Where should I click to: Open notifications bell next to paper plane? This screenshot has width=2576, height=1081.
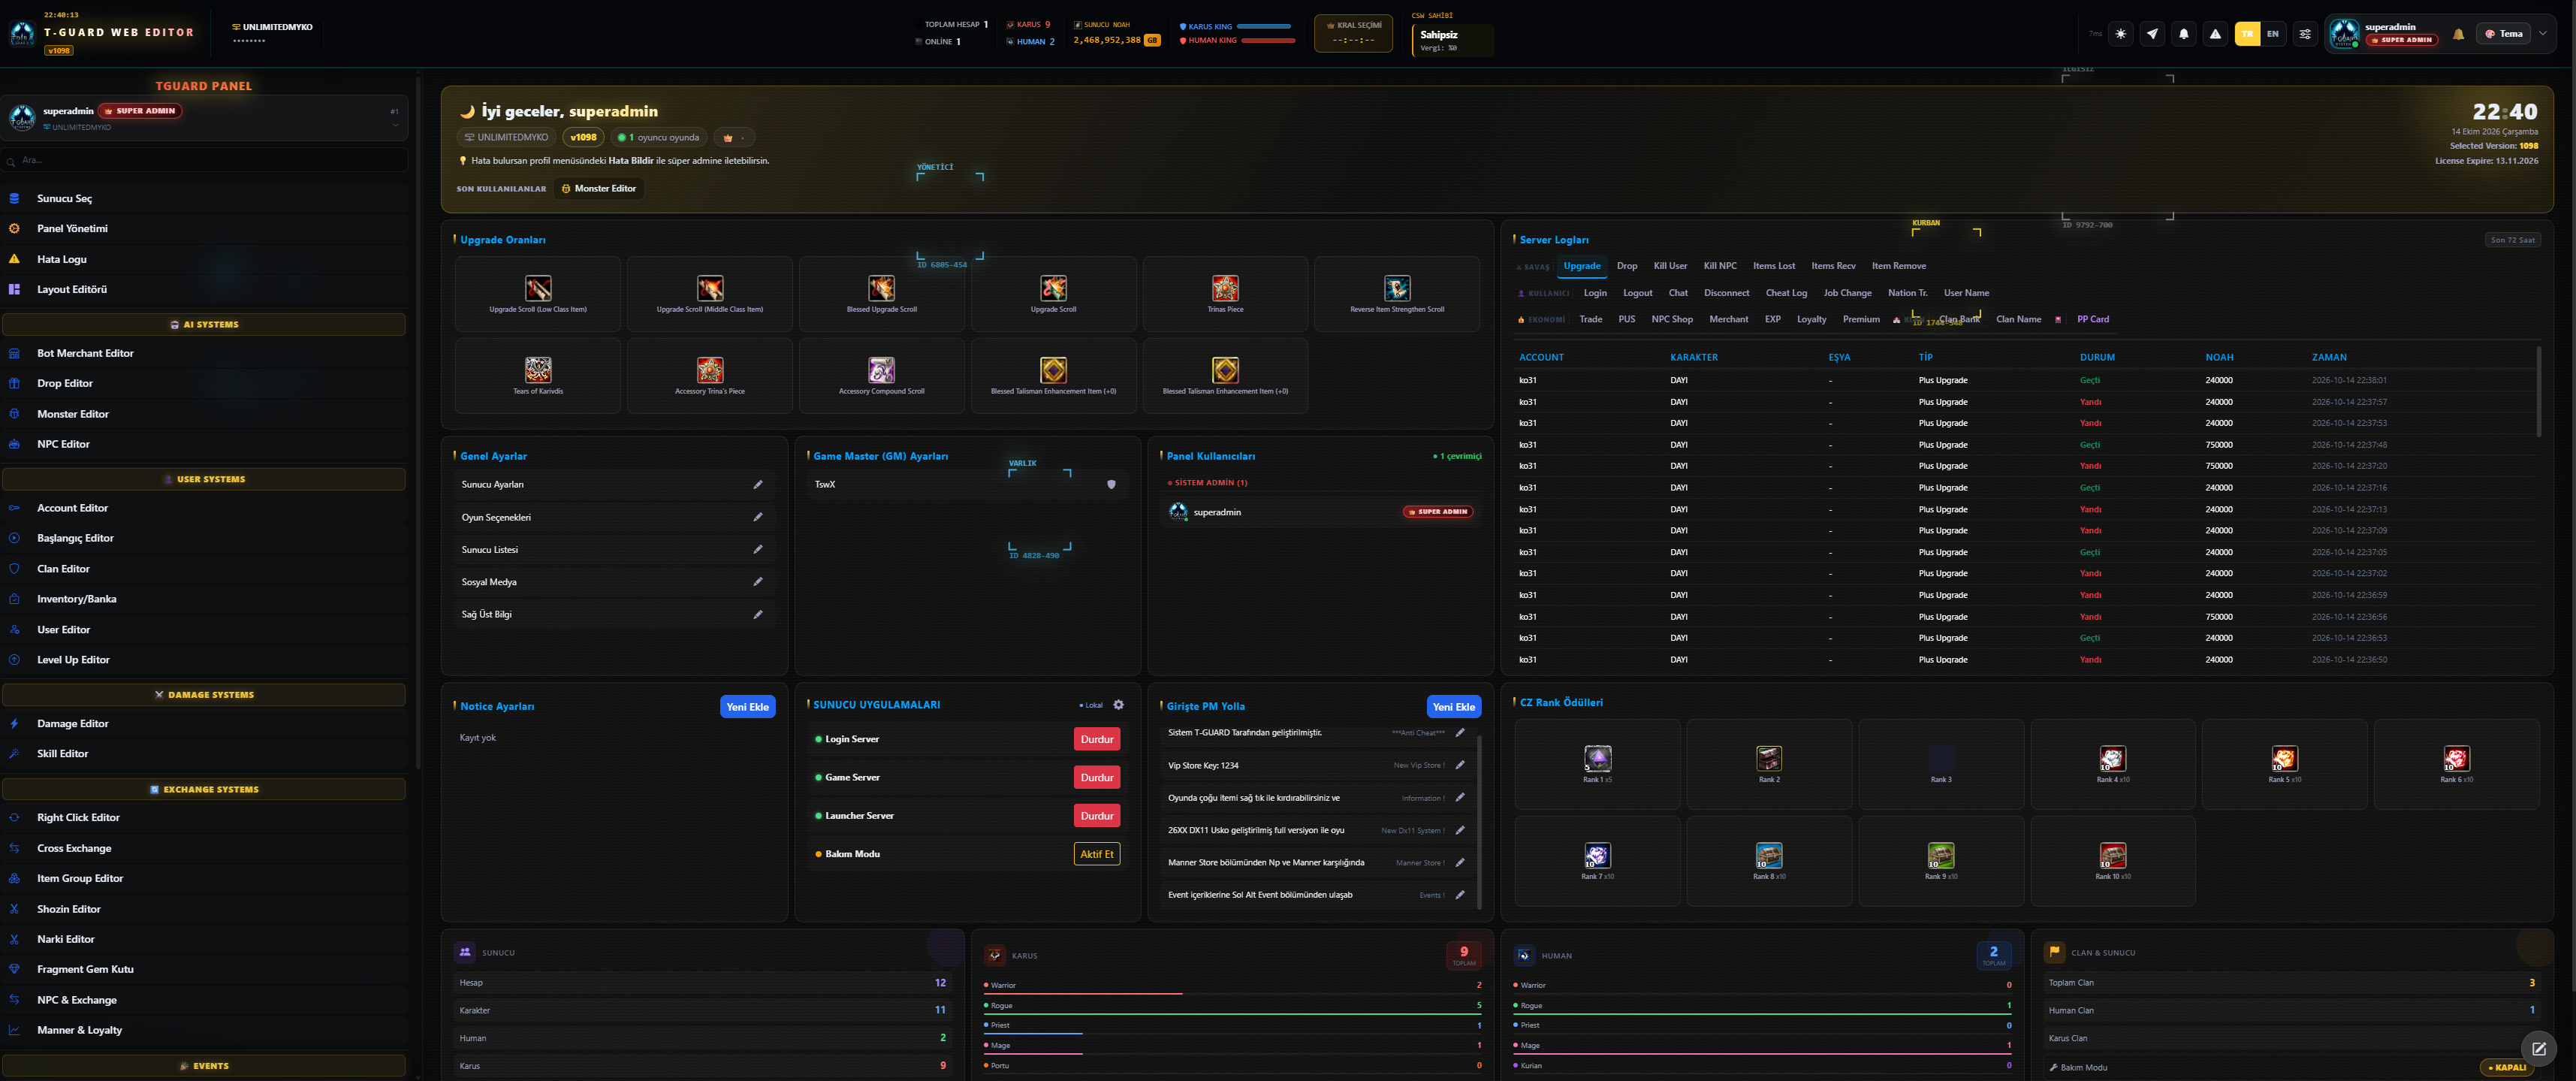click(2184, 34)
